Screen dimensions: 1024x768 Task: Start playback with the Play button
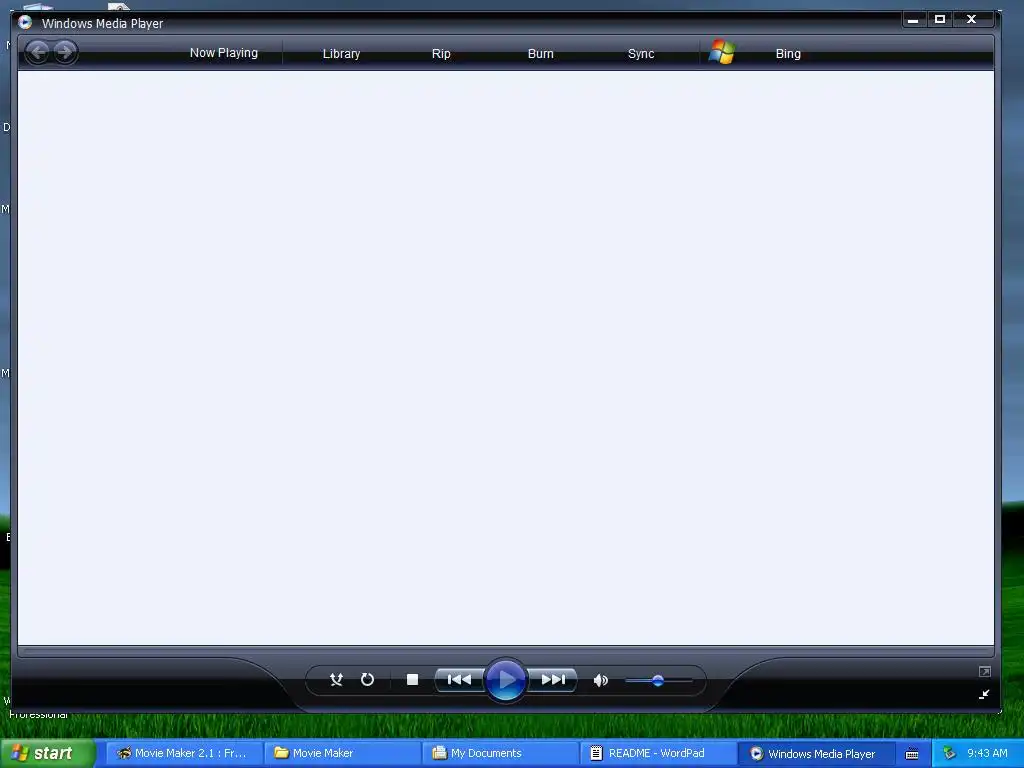click(x=505, y=680)
